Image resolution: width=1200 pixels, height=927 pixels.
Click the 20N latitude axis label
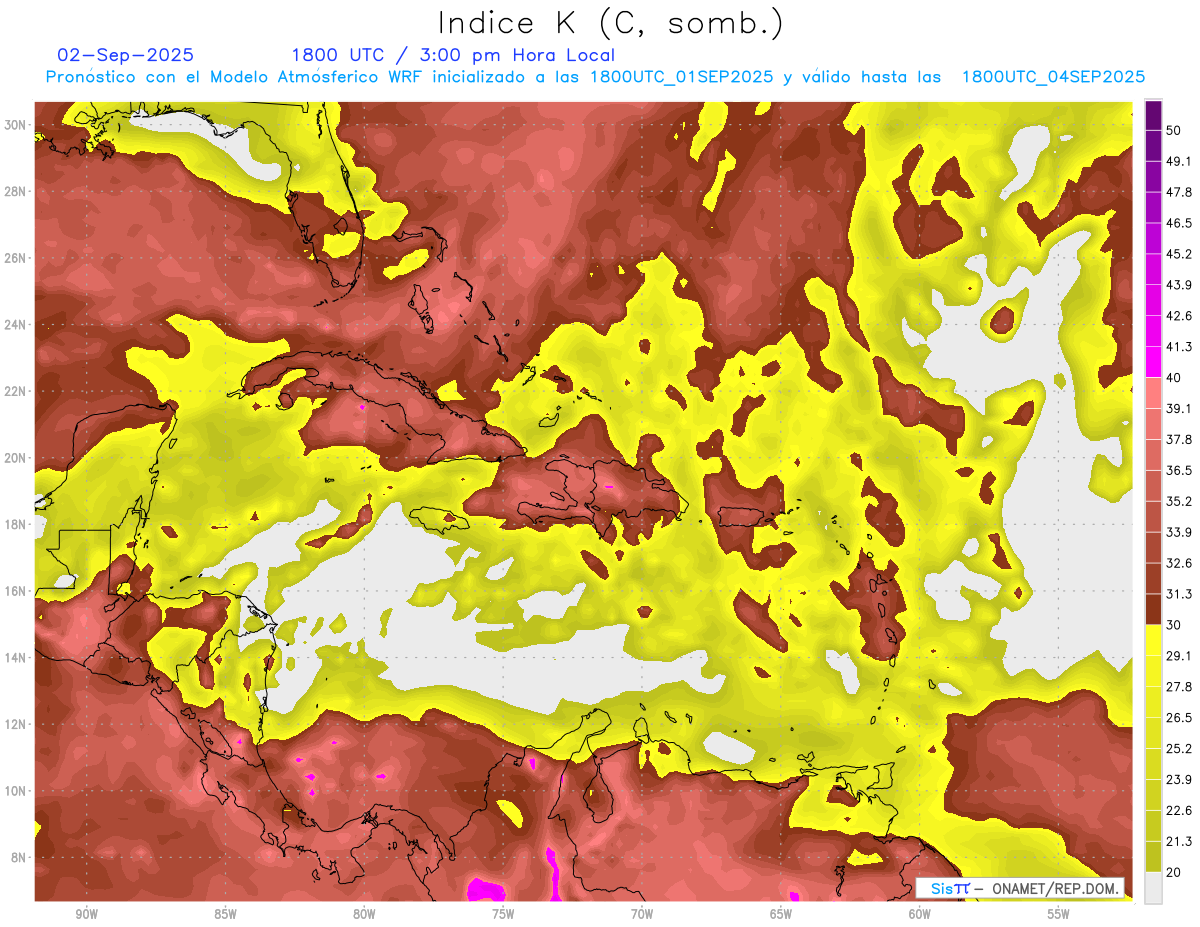[x=15, y=458]
